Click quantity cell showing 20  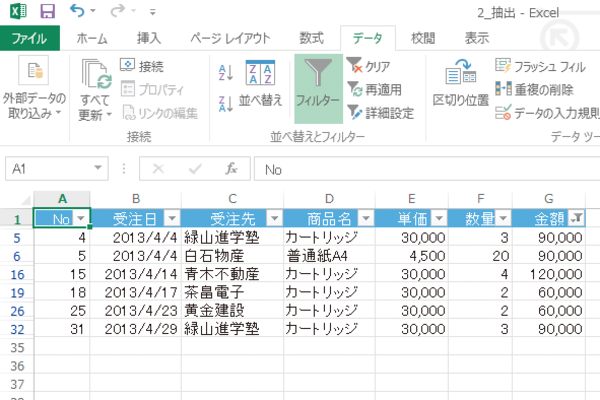tap(480, 256)
